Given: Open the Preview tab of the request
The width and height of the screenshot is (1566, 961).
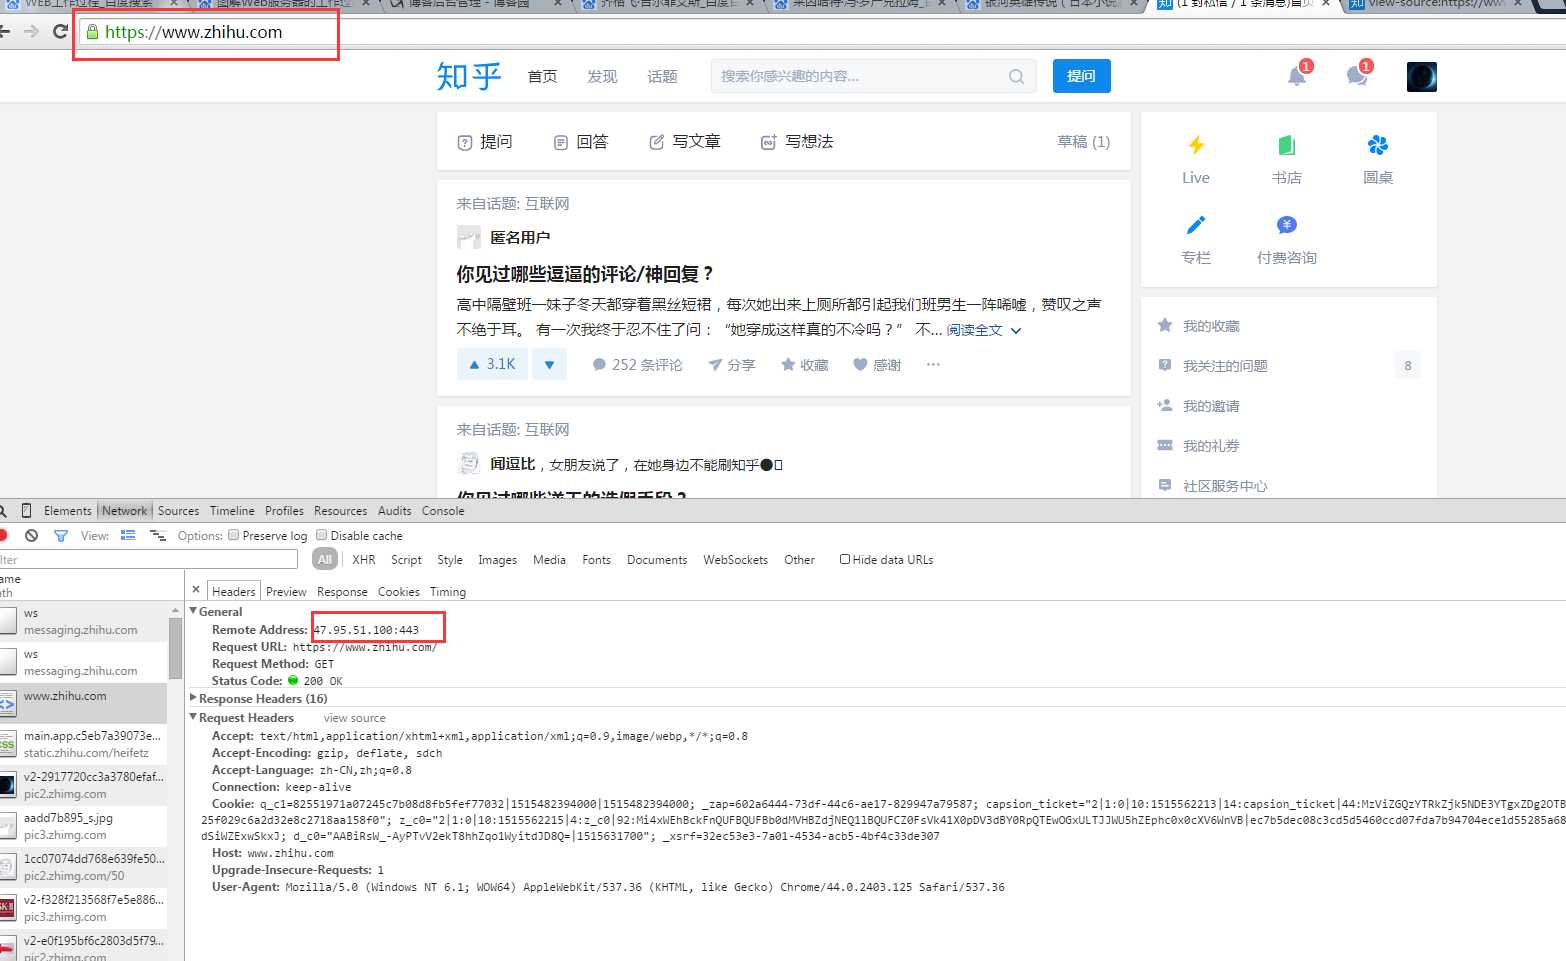Looking at the screenshot, I should pos(286,592).
